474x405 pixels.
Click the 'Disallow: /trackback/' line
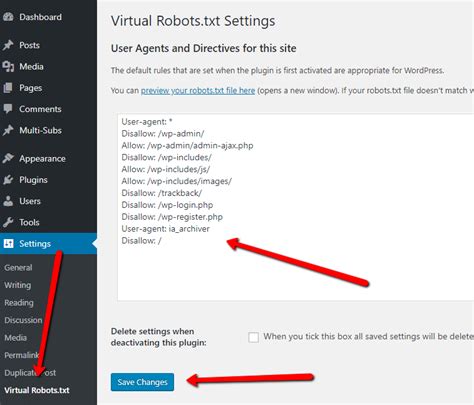162,193
